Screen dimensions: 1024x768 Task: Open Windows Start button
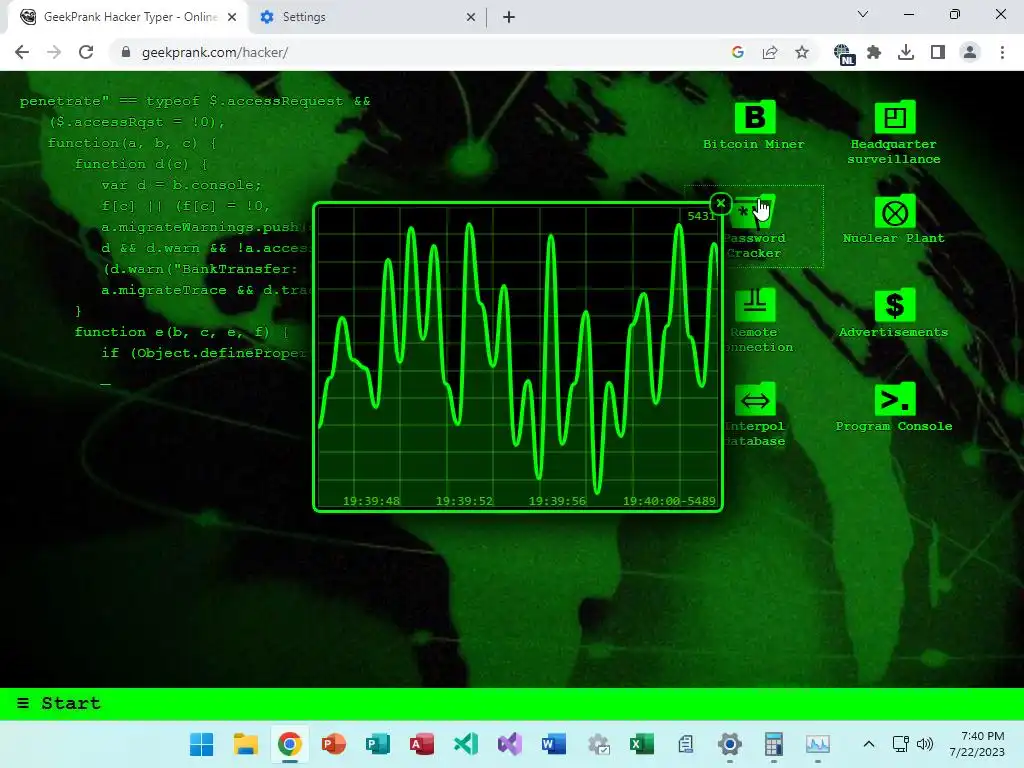(201, 744)
